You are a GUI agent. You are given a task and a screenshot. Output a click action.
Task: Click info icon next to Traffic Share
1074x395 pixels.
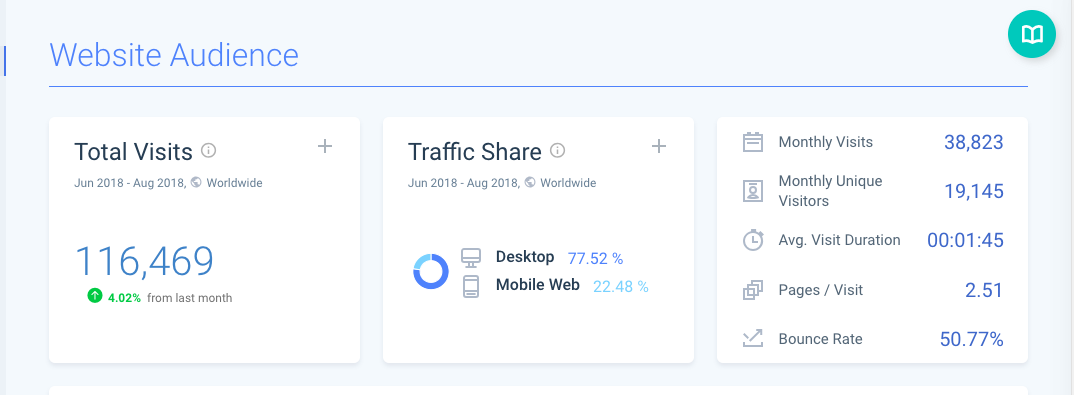click(x=558, y=150)
